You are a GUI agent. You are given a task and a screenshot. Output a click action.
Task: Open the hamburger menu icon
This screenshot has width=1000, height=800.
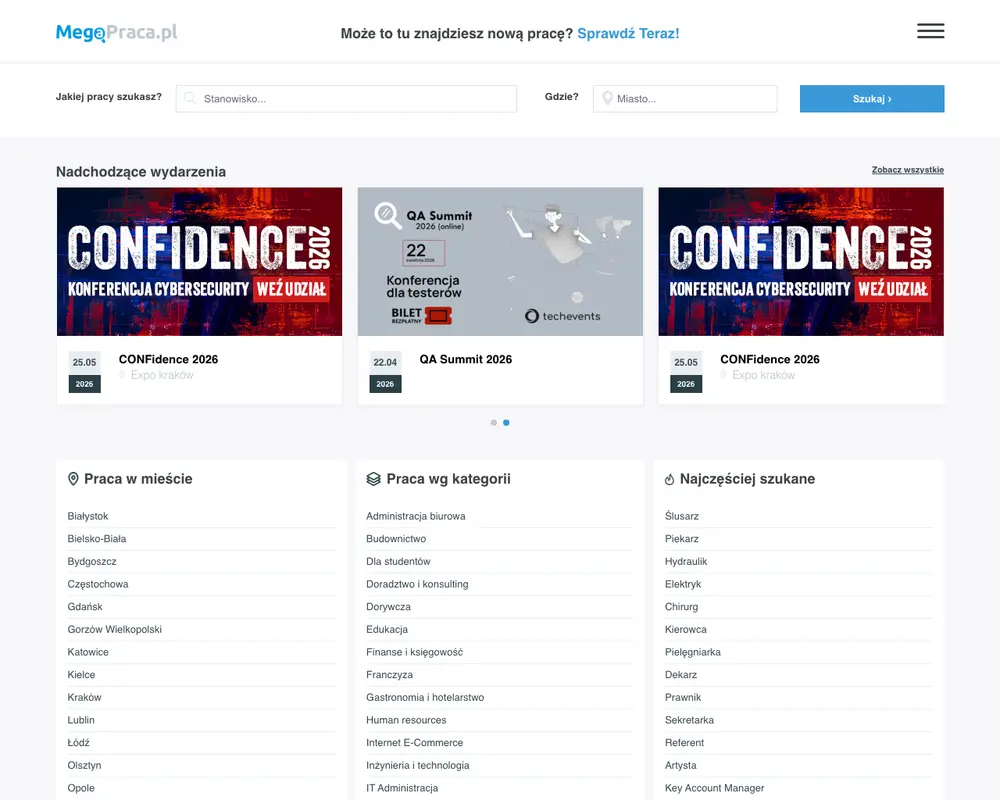[x=930, y=31]
